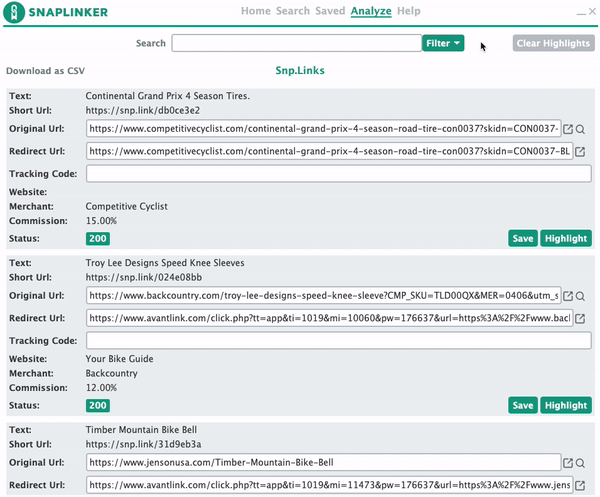
Task: Click commission value 15.00%
Action: pos(101,221)
